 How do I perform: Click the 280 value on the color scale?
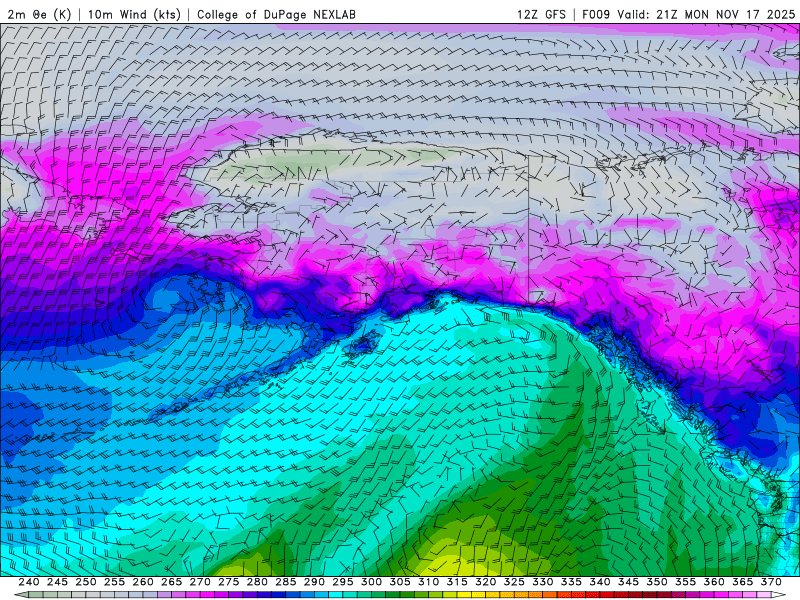coord(257,582)
